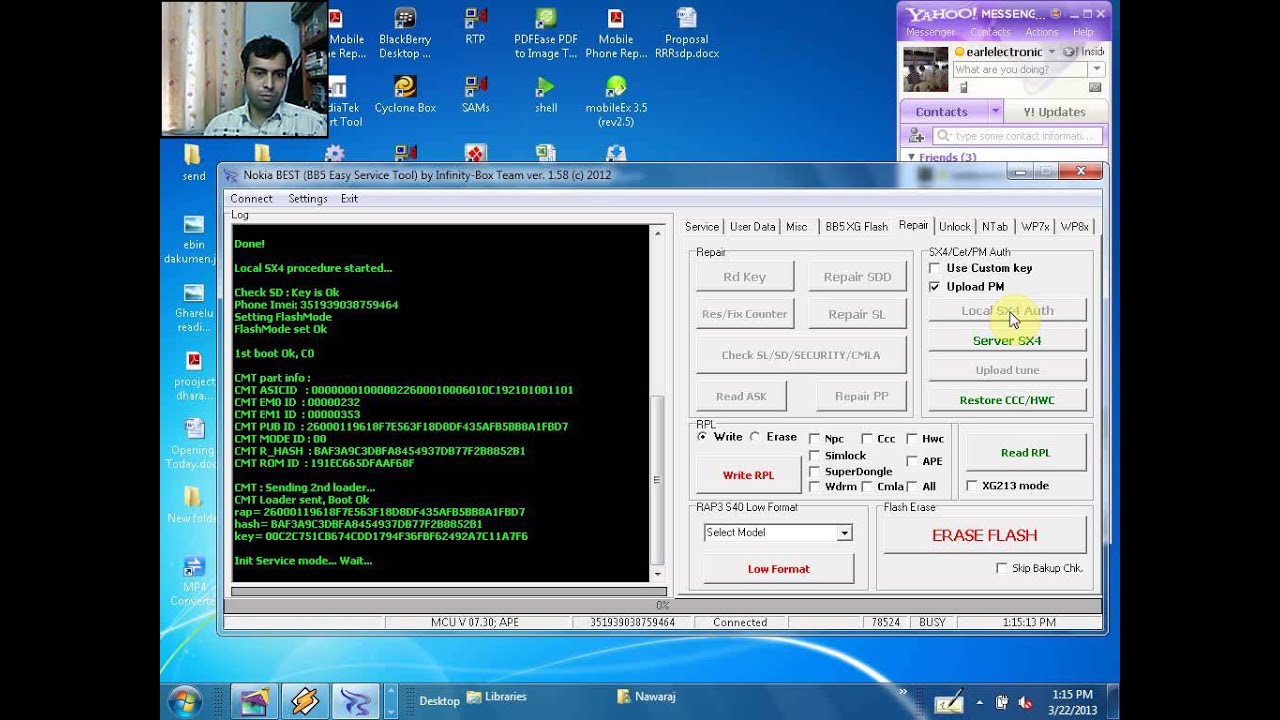Click the Low Format button
This screenshot has width=1280, height=720.
tap(779, 569)
